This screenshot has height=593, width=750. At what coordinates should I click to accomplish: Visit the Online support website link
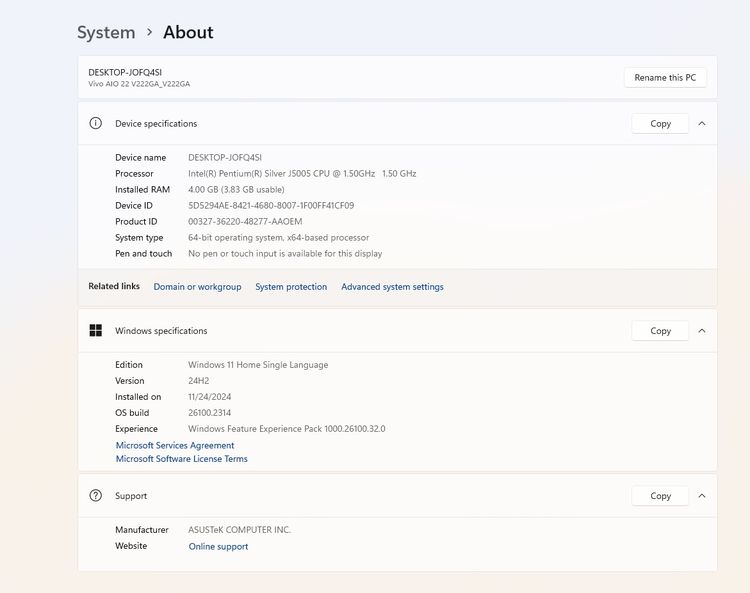point(218,547)
